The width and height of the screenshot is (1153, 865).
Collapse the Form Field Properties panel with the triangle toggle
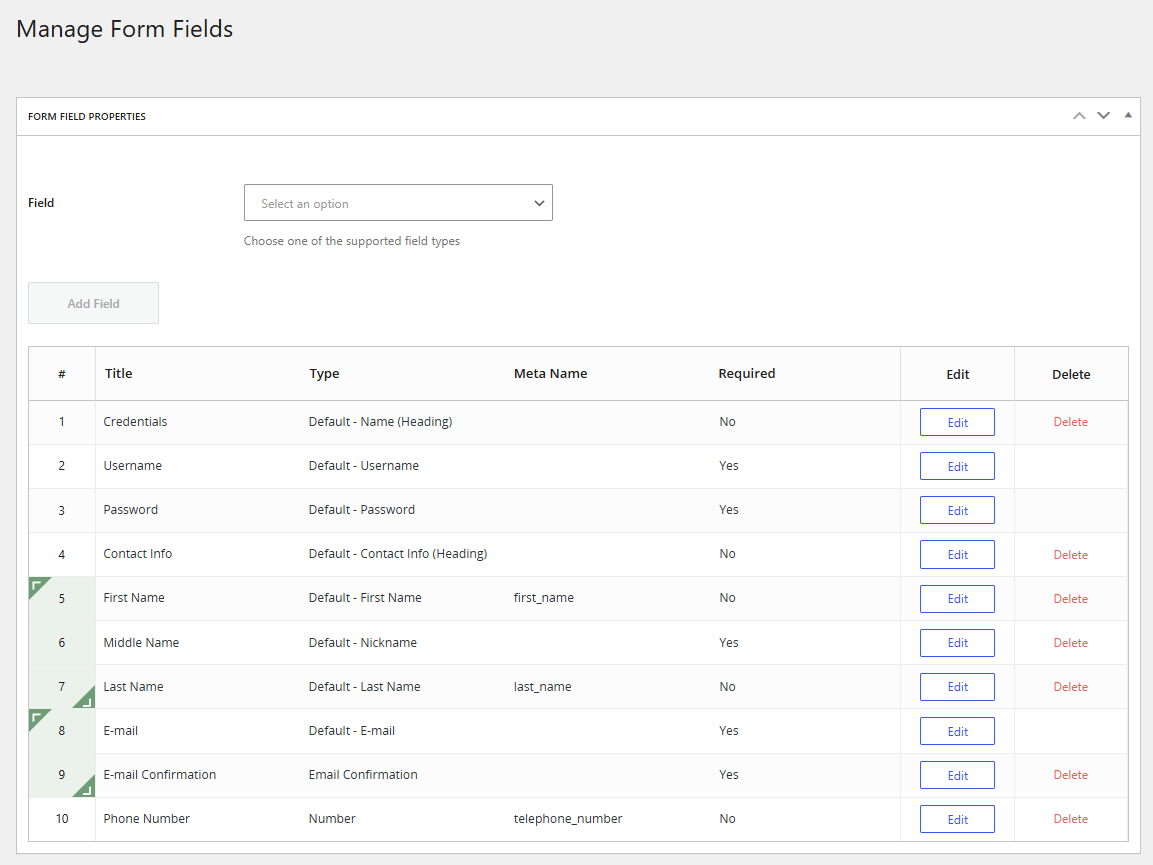tap(1128, 115)
